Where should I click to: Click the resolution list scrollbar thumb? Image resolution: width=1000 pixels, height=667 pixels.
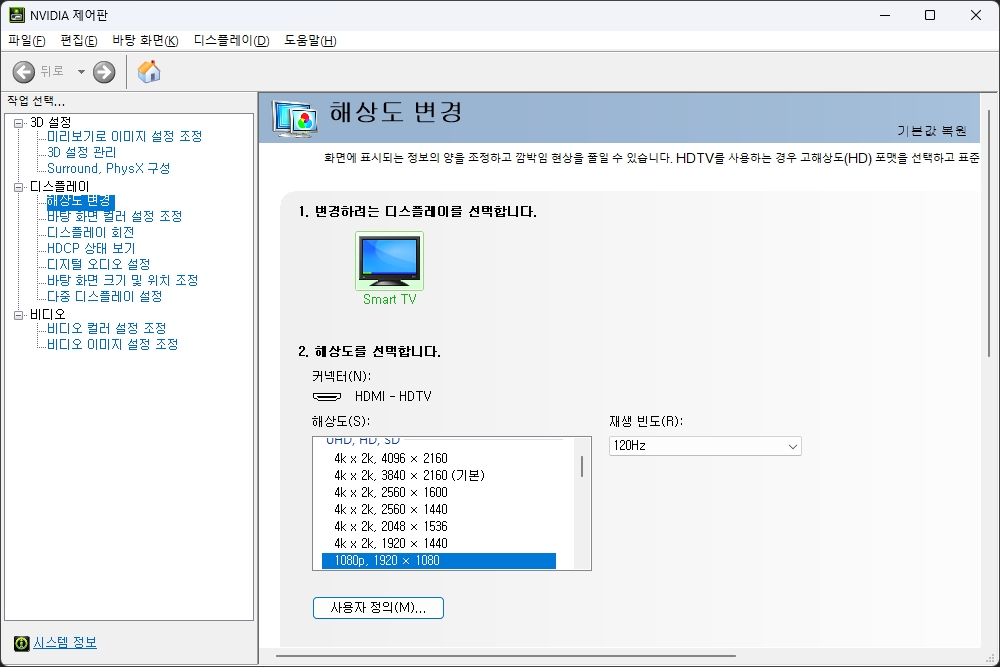click(x=582, y=466)
